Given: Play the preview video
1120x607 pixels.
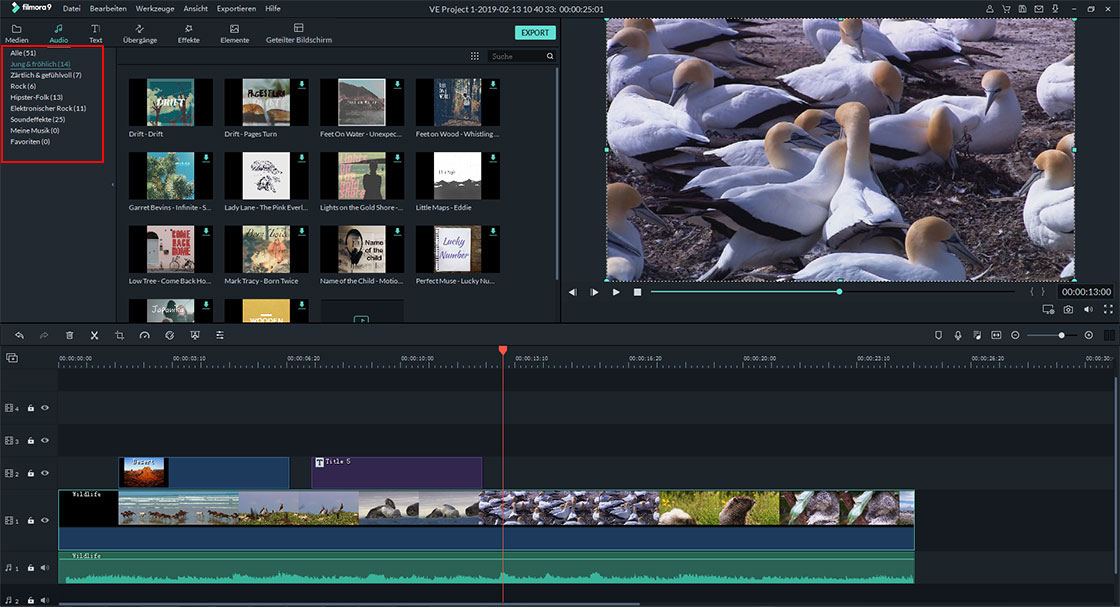Looking at the screenshot, I should pos(616,292).
